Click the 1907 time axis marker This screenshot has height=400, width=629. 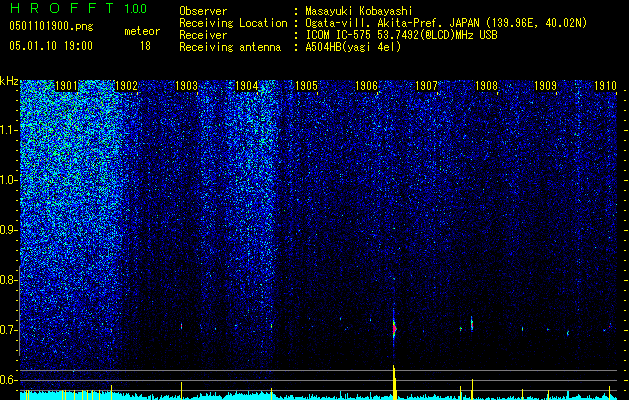(x=426, y=86)
